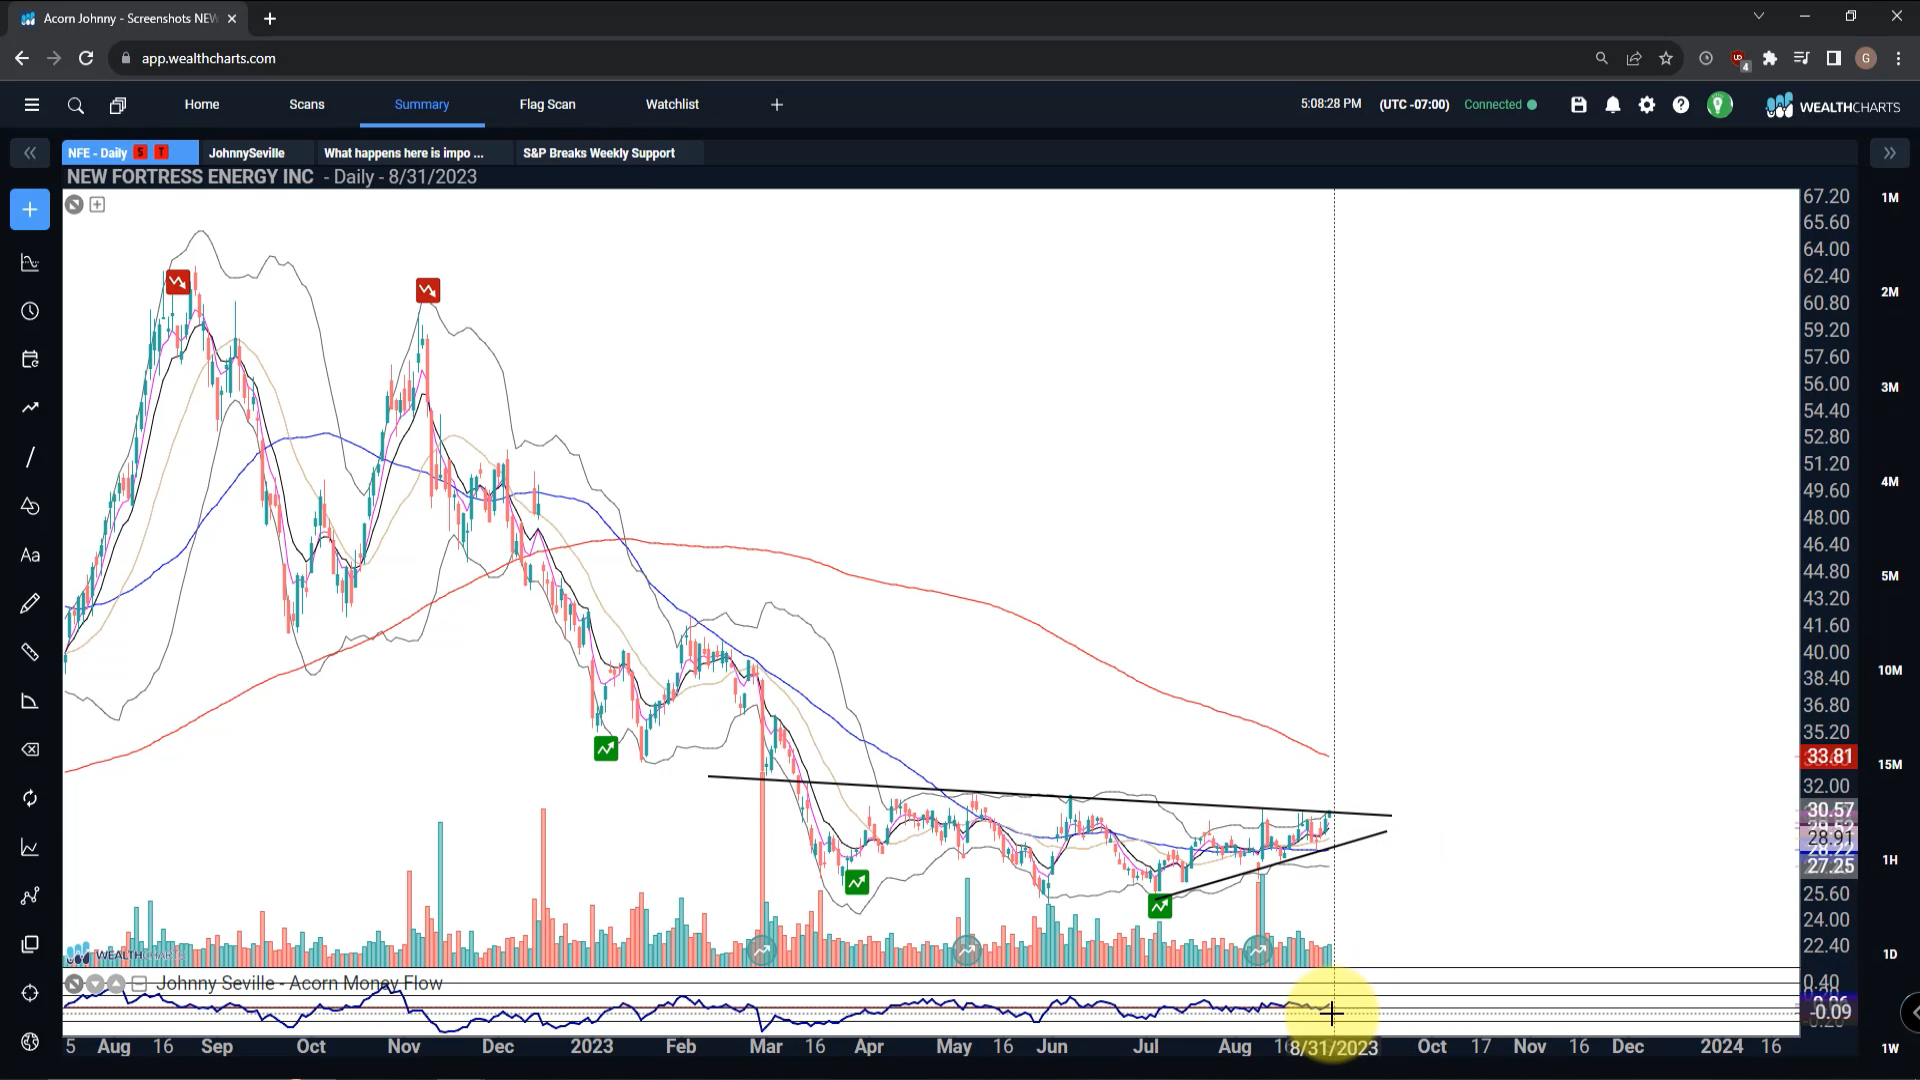
Task: Click the blue add (plus) tool button
Action: pyautogui.click(x=30, y=210)
